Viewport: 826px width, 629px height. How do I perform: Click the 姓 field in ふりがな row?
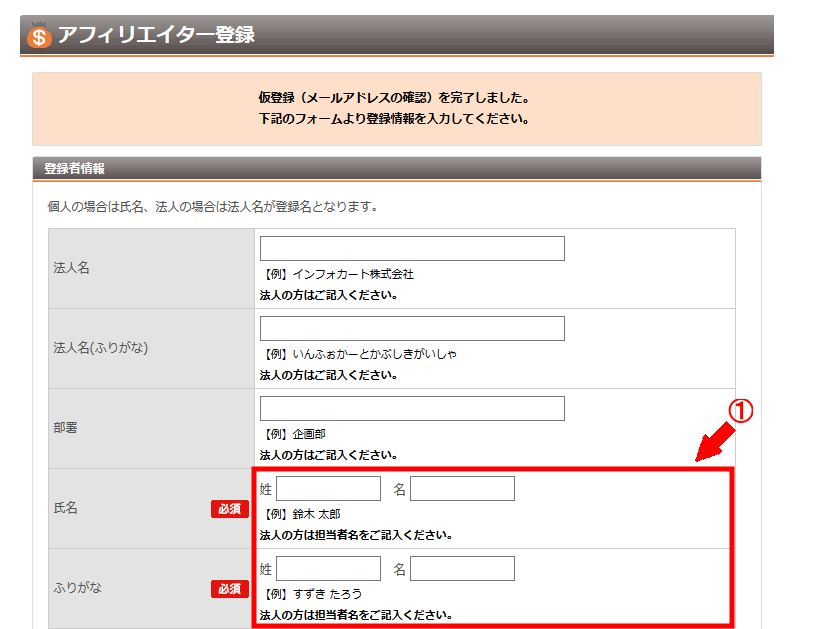click(x=328, y=569)
